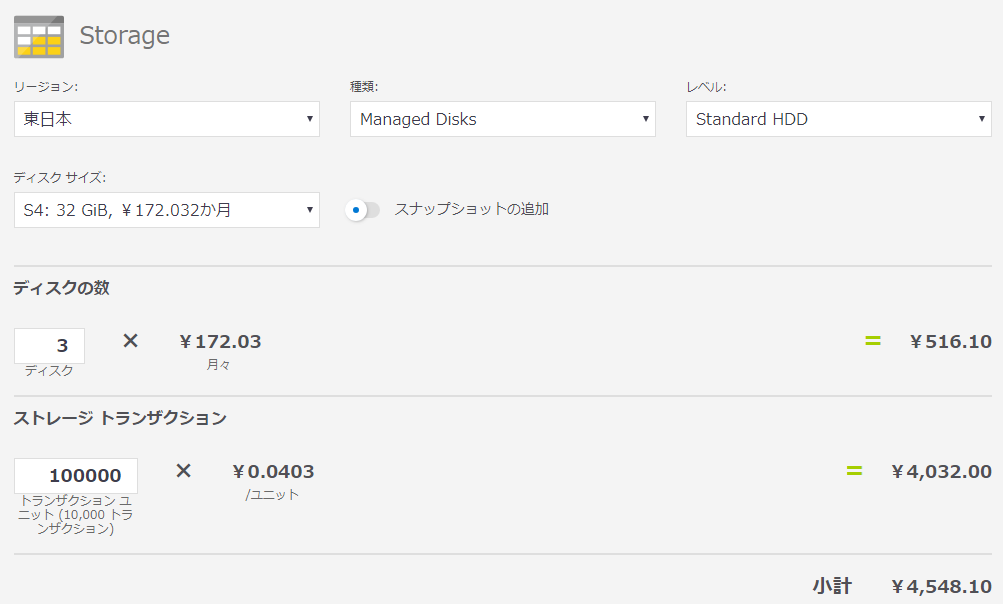The height and width of the screenshot is (604, 1003).
Task: Click the Storage heading title
Action: pyautogui.click(x=124, y=36)
